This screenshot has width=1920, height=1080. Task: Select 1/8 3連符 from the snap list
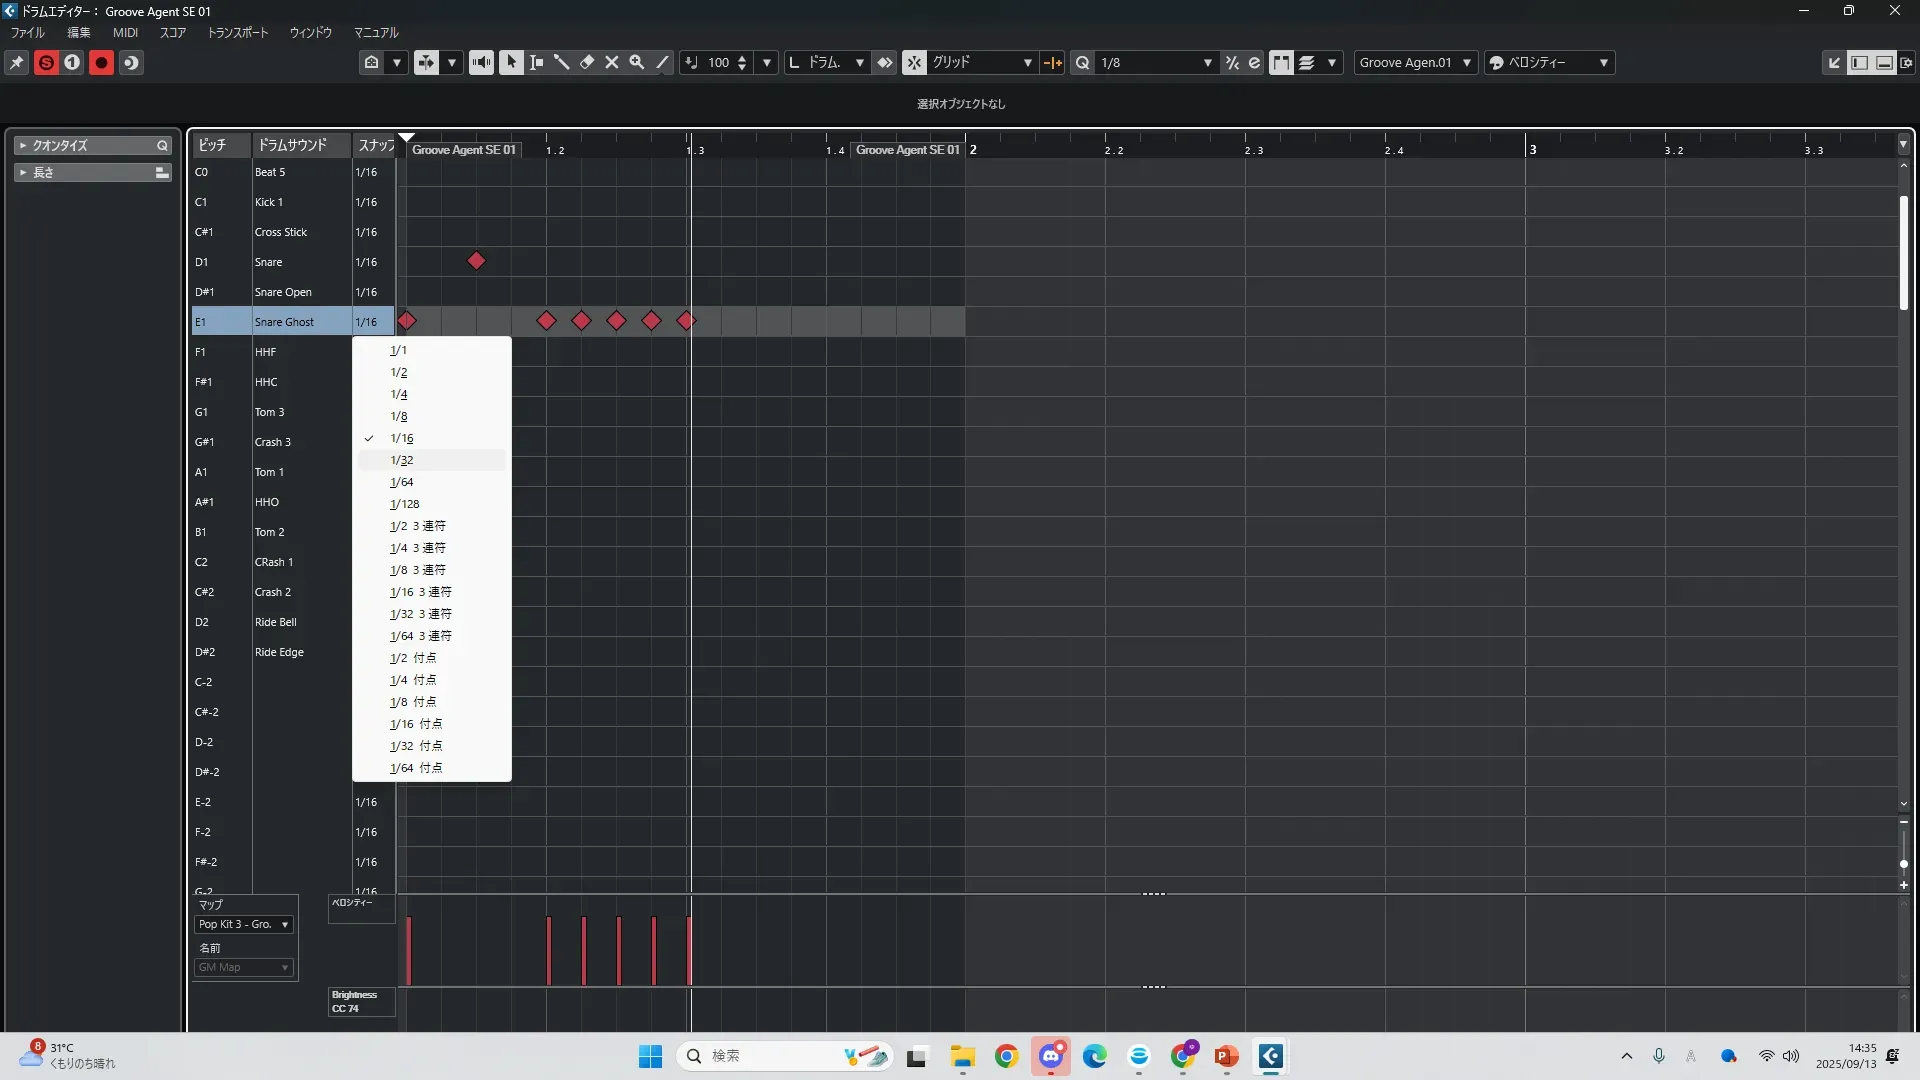[x=418, y=570]
